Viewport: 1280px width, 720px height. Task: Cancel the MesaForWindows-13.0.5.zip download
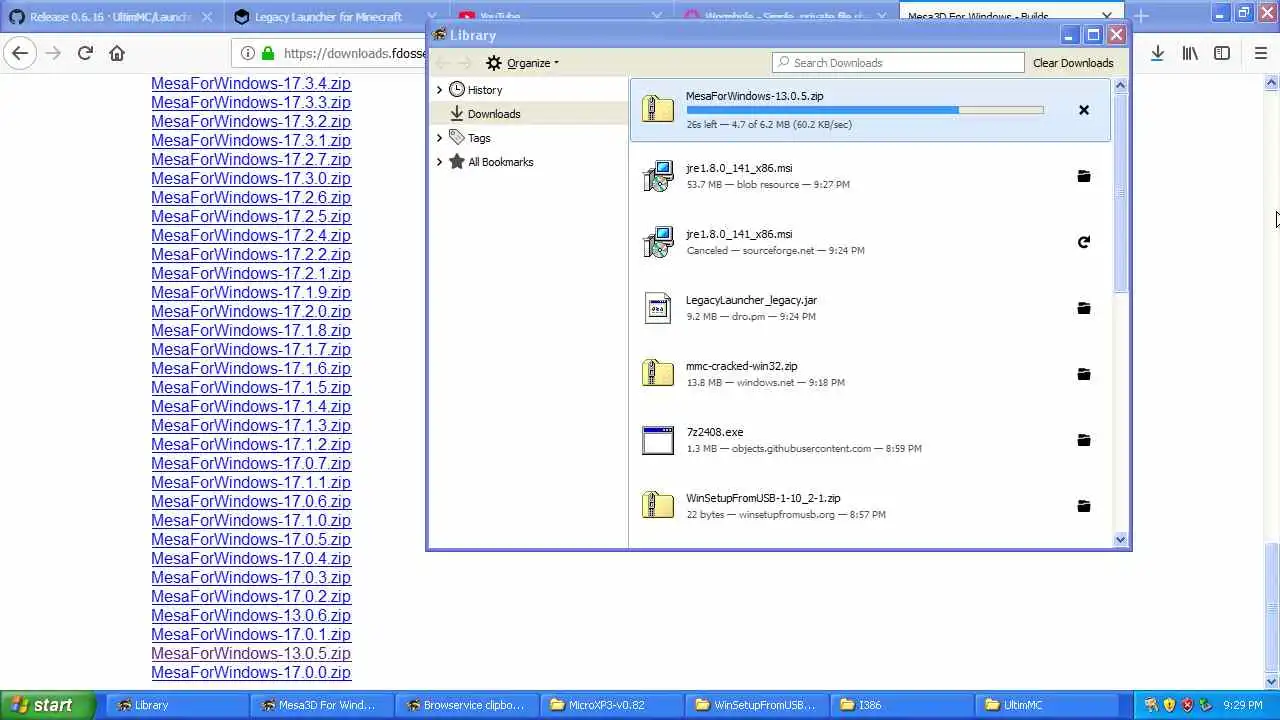coord(1083,110)
